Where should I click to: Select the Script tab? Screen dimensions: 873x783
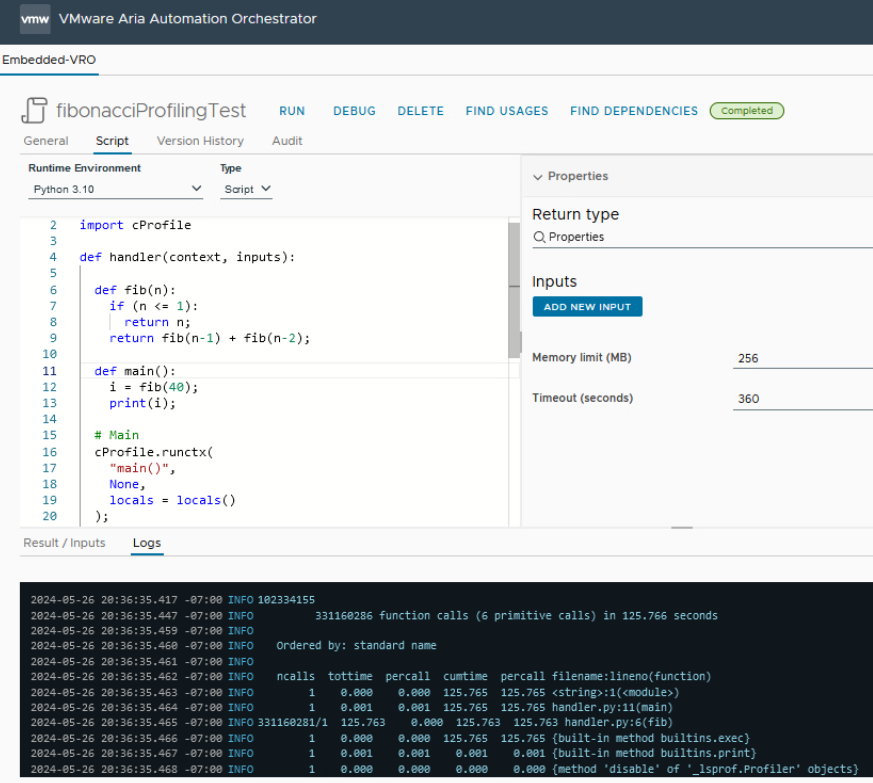(x=112, y=141)
